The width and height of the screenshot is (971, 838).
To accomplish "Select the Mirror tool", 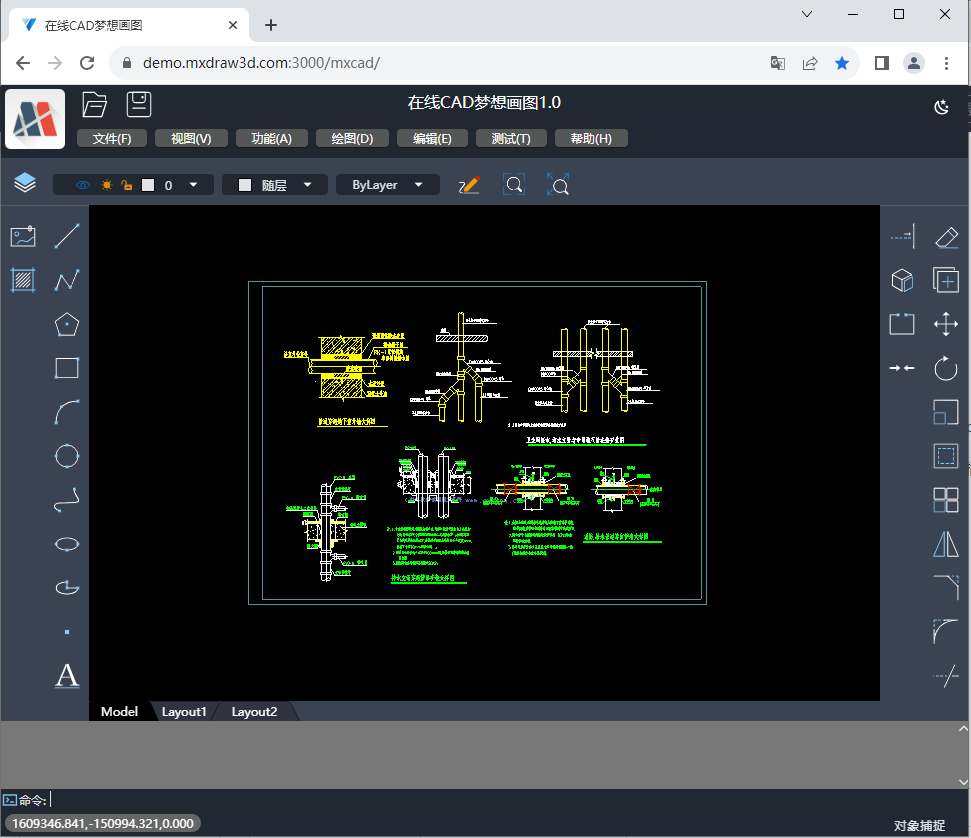I will (x=945, y=543).
